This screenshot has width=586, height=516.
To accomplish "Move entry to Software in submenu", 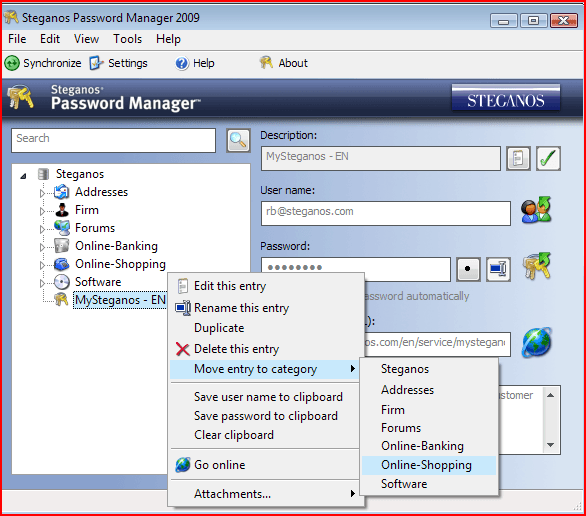I will pyautogui.click(x=429, y=484).
